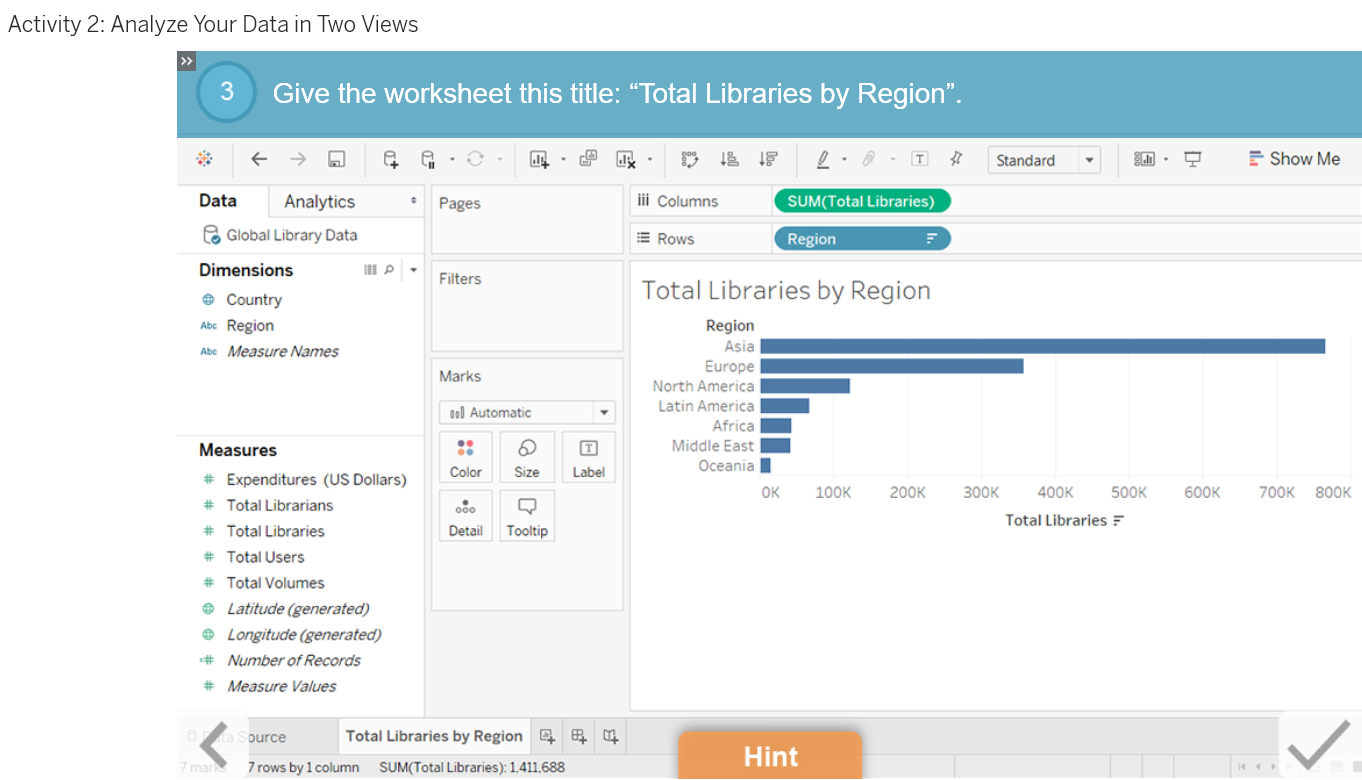The width and height of the screenshot is (1362, 780).
Task: Click the Show/Hide Cards icon
Action: click(1144, 159)
